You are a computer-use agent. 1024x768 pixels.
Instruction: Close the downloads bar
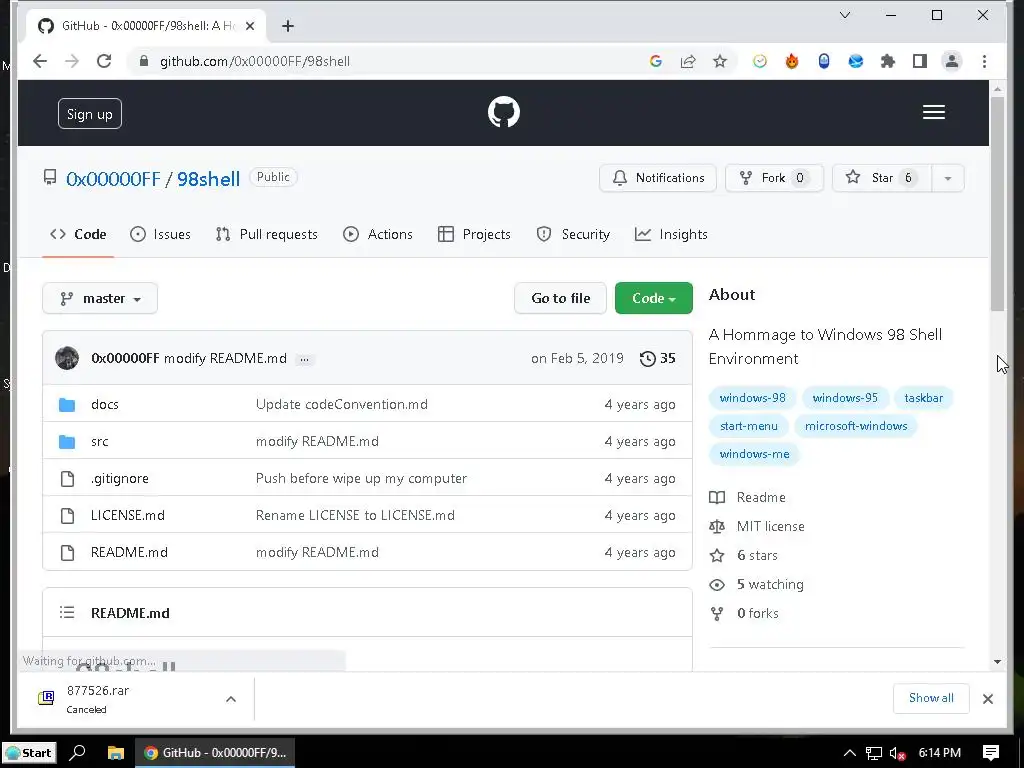[x=987, y=699]
